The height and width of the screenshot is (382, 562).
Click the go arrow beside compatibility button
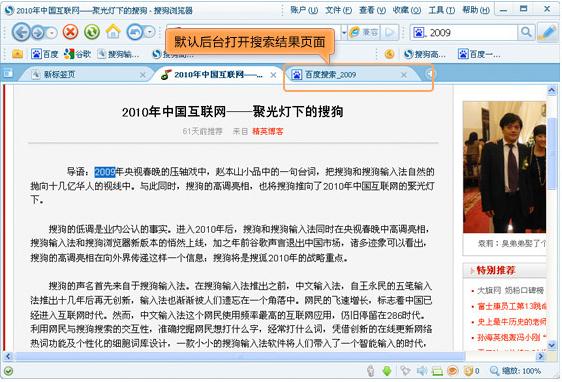coord(390,33)
